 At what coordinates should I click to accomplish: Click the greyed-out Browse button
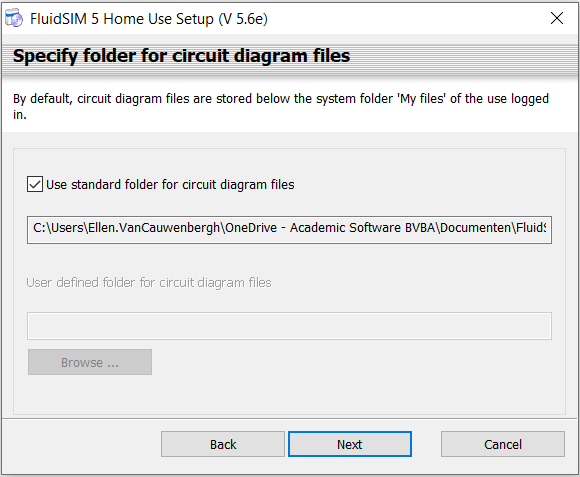90,362
